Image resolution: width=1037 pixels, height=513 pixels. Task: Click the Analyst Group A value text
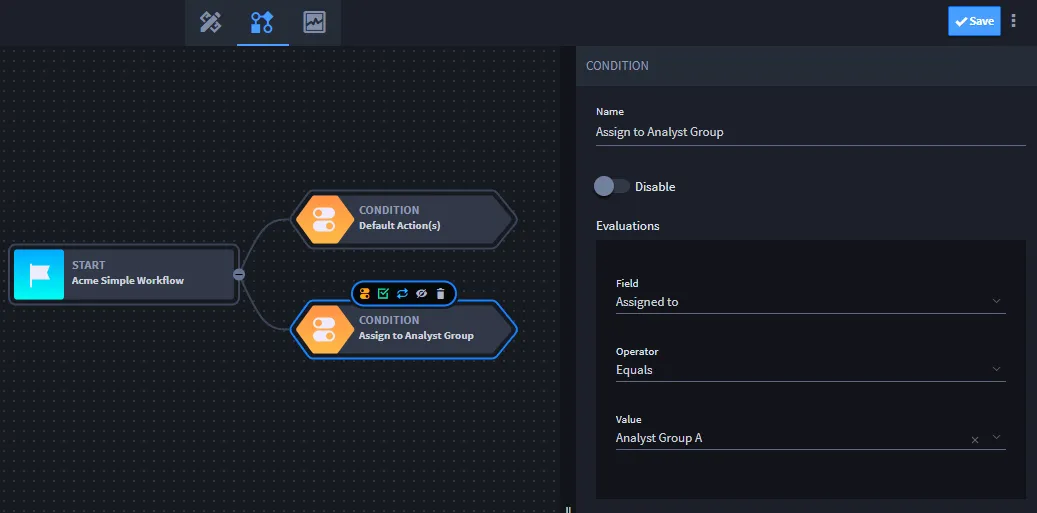[x=659, y=438]
